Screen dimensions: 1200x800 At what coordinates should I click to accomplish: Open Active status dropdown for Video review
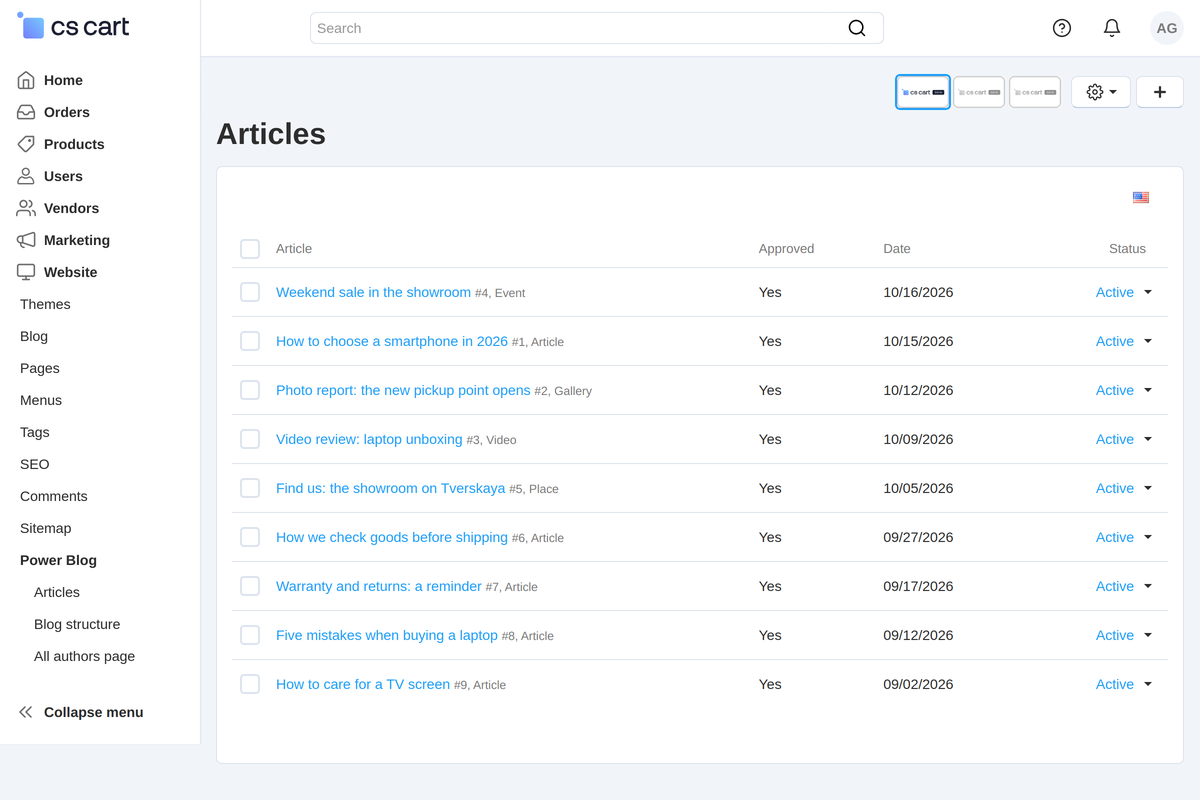[x=1124, y=439]
